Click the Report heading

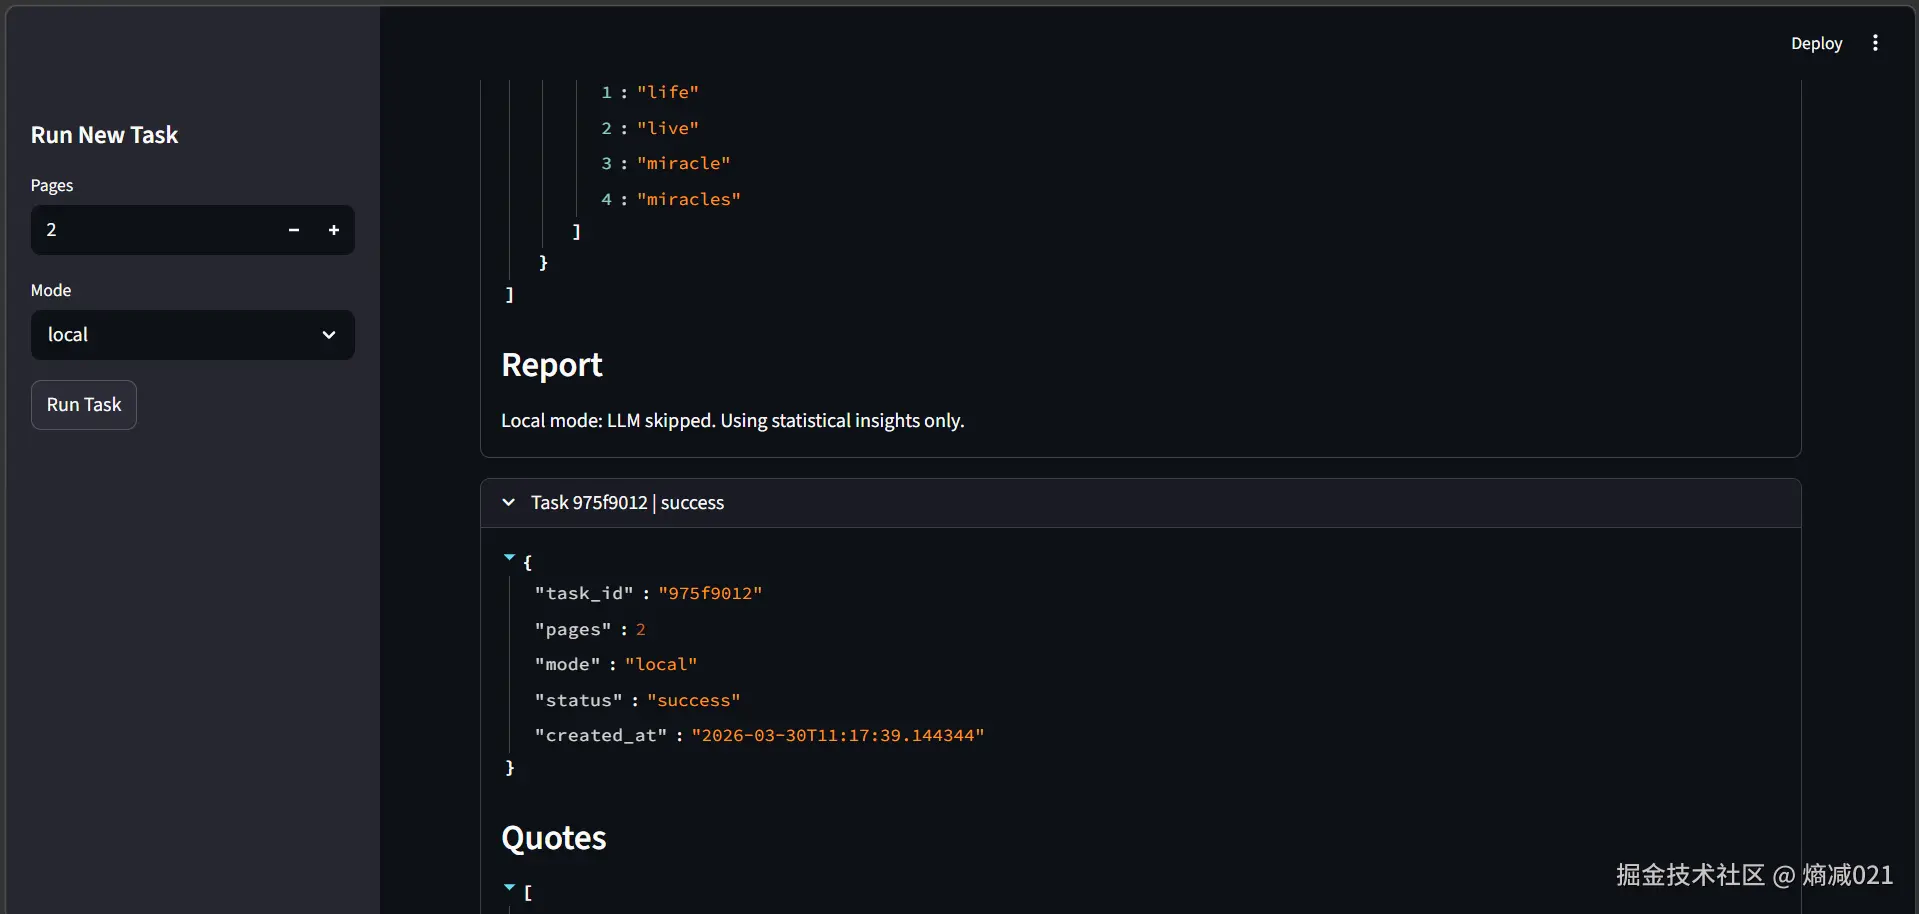pos(552,365)
